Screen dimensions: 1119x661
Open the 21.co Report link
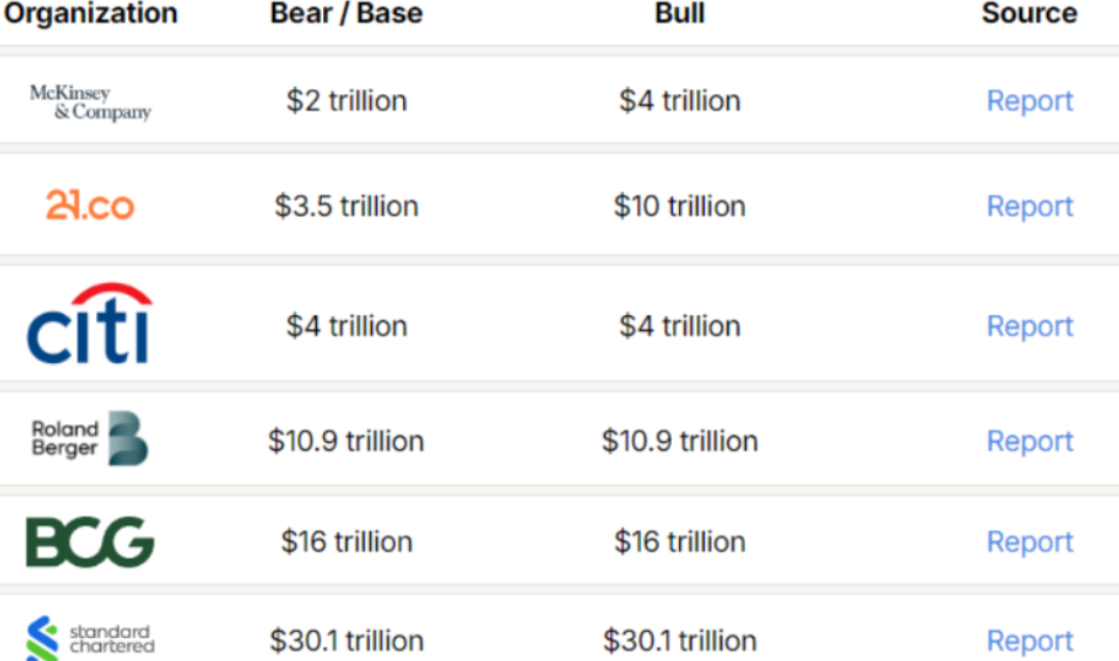coord(1029,206)
